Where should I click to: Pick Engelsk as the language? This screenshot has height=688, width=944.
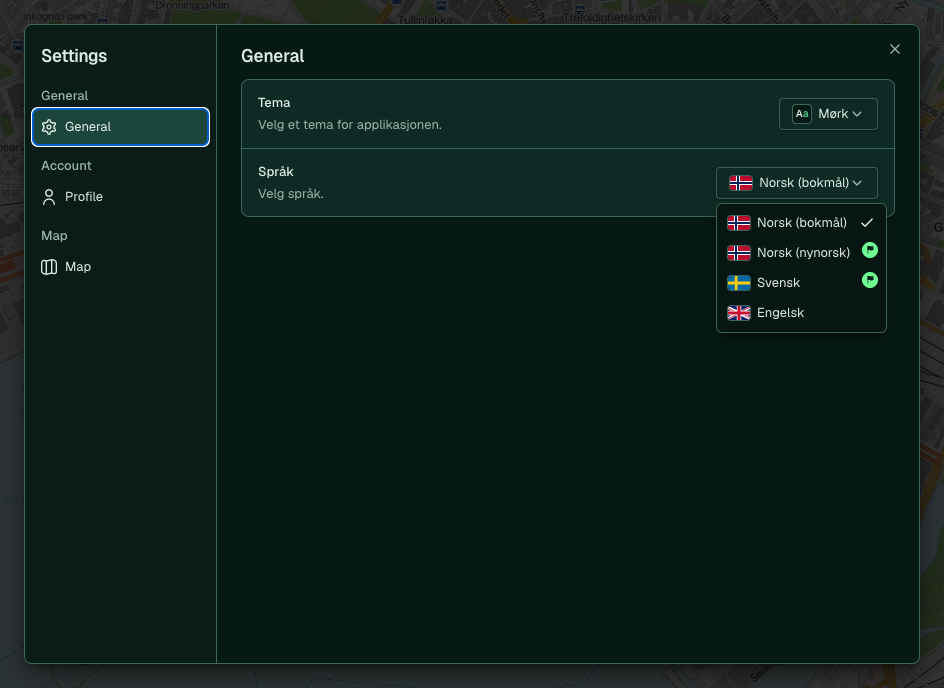point(801,313)
